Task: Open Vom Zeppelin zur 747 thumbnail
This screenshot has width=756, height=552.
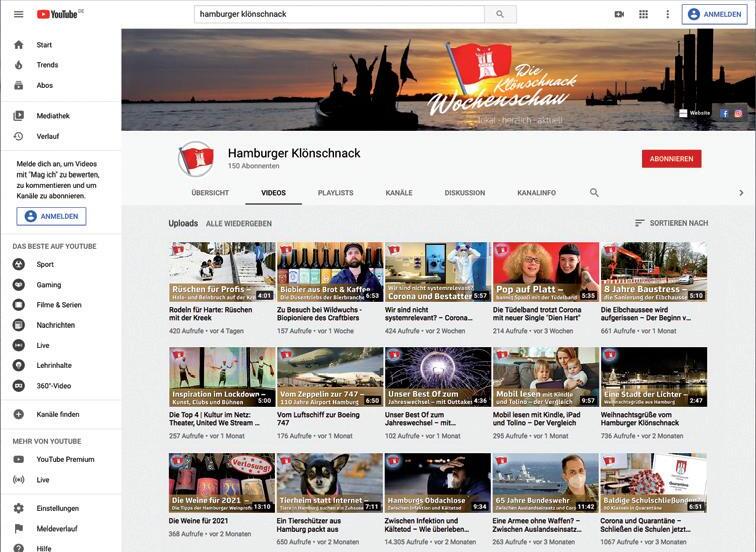Action: pos(330,377)
